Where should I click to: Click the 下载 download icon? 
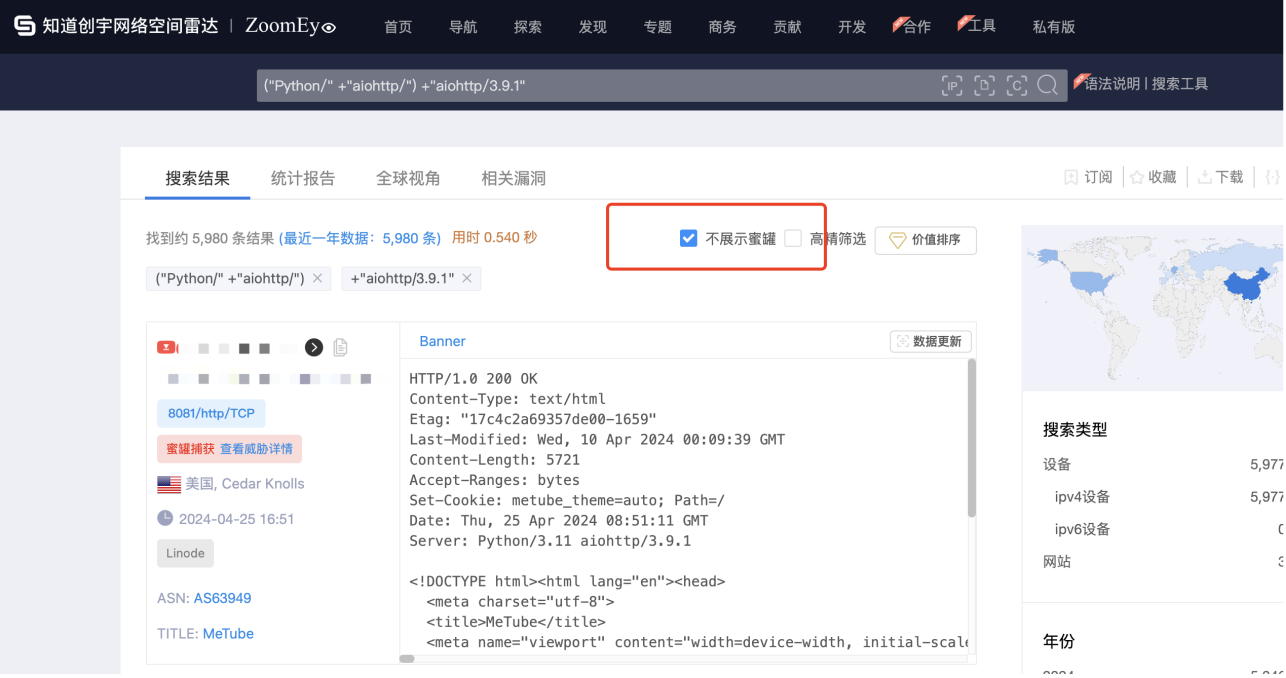click(x=1205, y=177)
